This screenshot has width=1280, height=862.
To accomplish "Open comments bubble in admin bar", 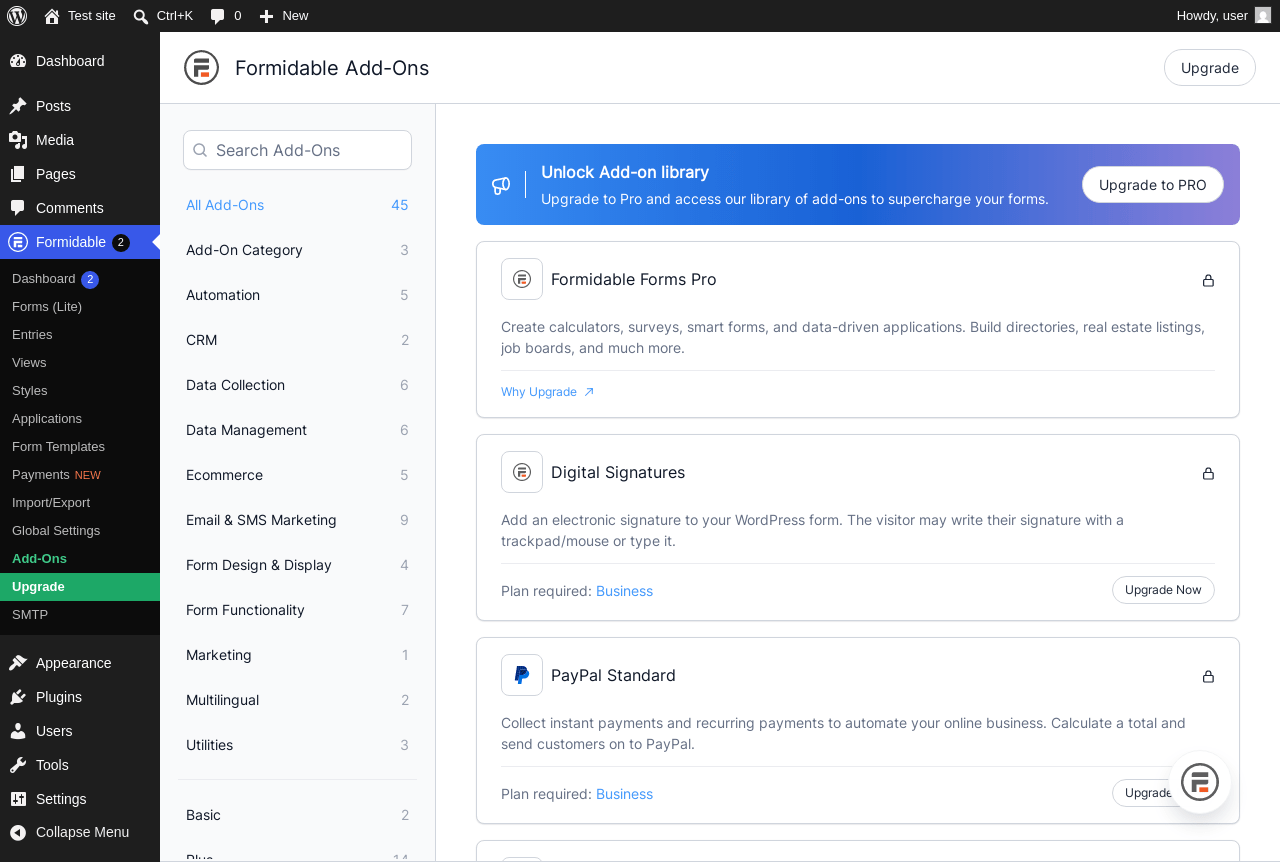I will pyautogui.click(x=226, y=16).
